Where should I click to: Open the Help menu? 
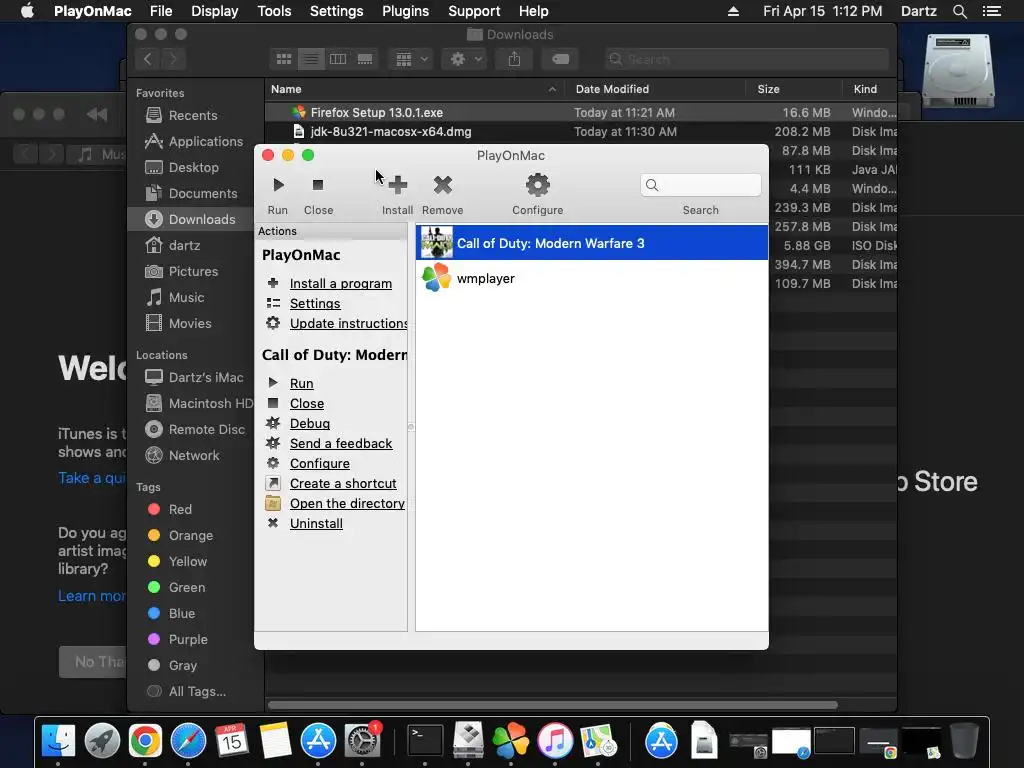(534, 11)
